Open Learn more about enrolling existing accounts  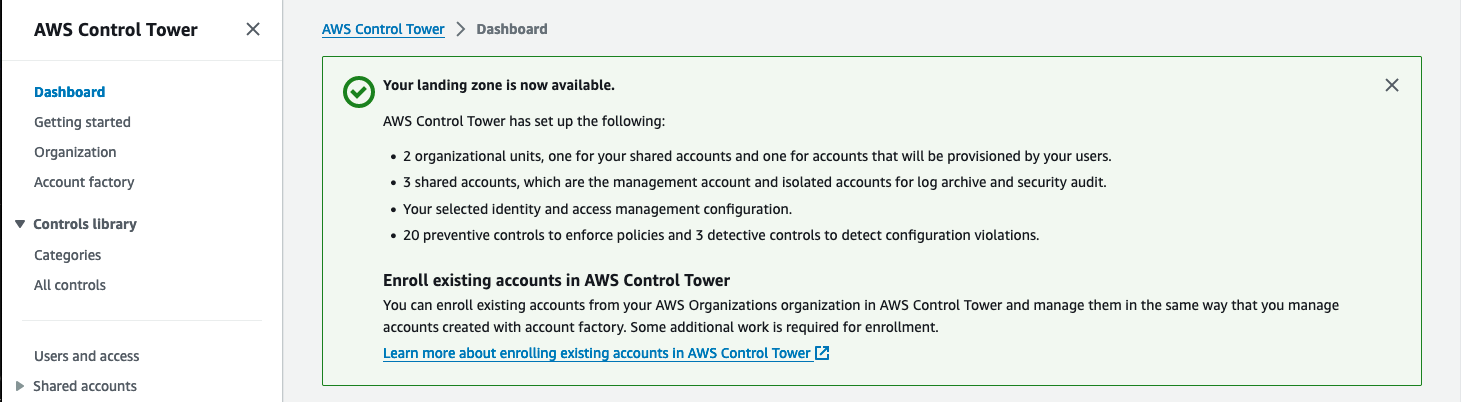tap(596, 353)
